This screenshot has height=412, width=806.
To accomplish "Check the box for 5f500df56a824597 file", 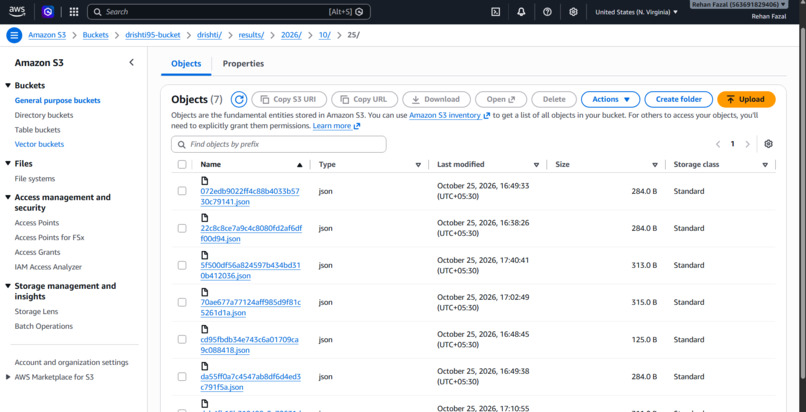I will point(182,265).
